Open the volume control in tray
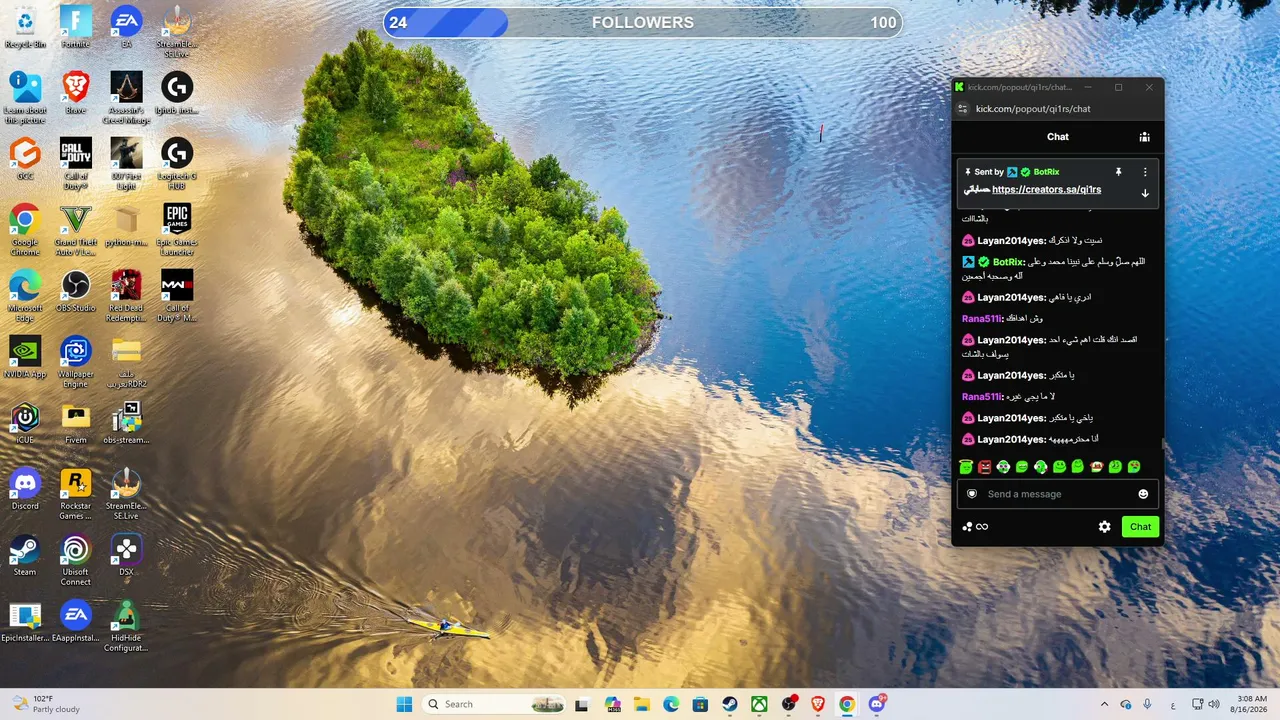Image resolution: width=1280 pixels, height=720 pixels. 1214,704
